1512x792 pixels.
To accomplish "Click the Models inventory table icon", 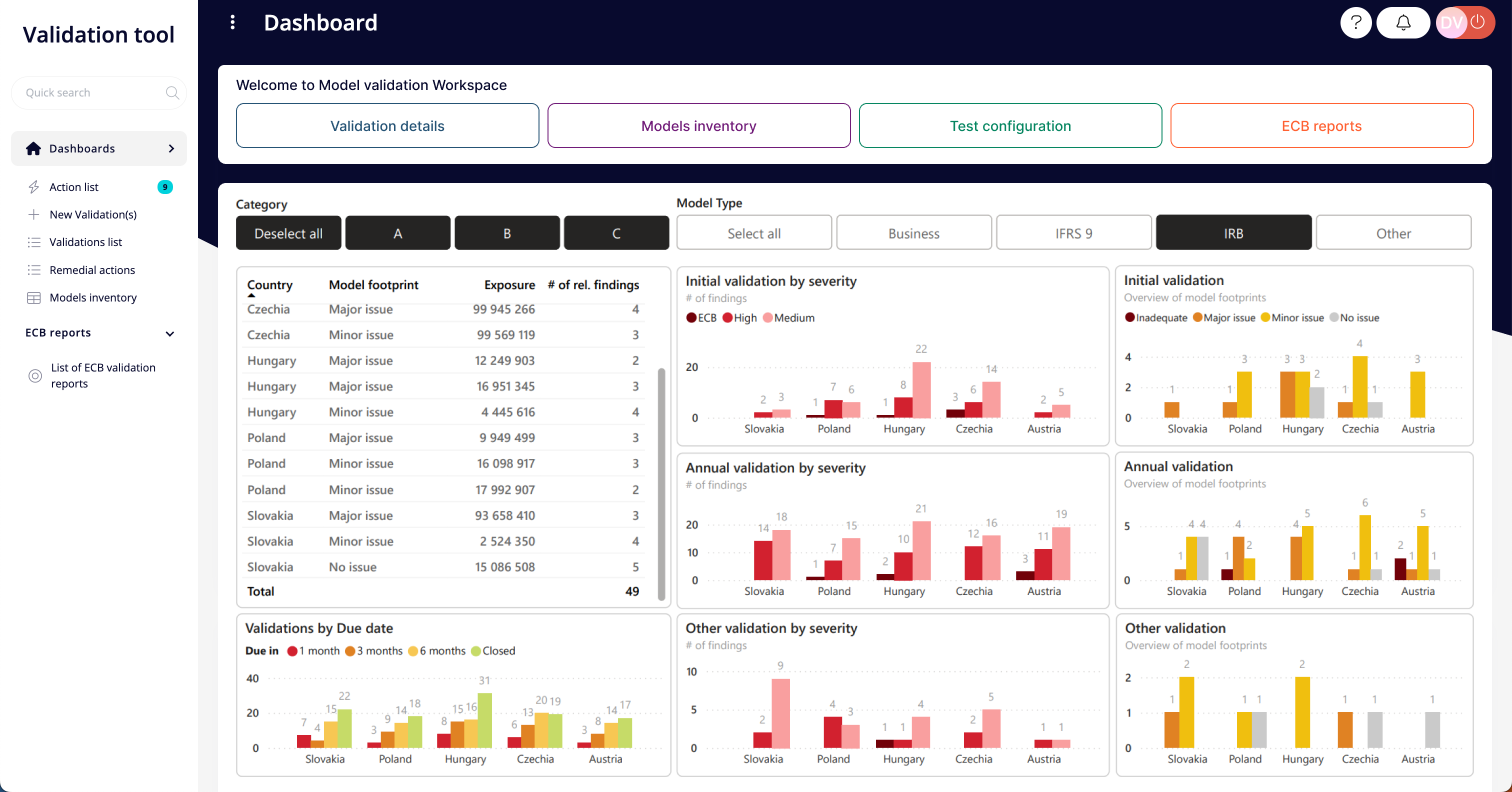I will click(34, 298).
